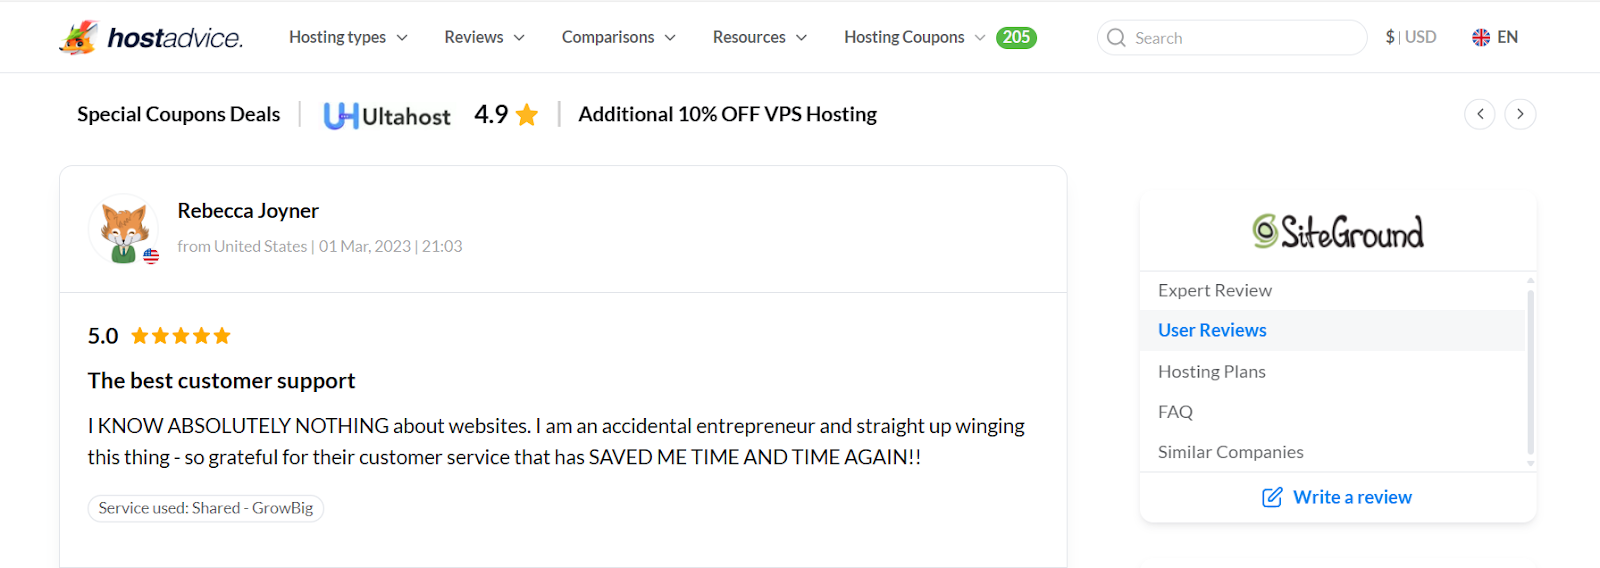Click the SiteGround logo

pyautogui.click(x=1338, y=232)
